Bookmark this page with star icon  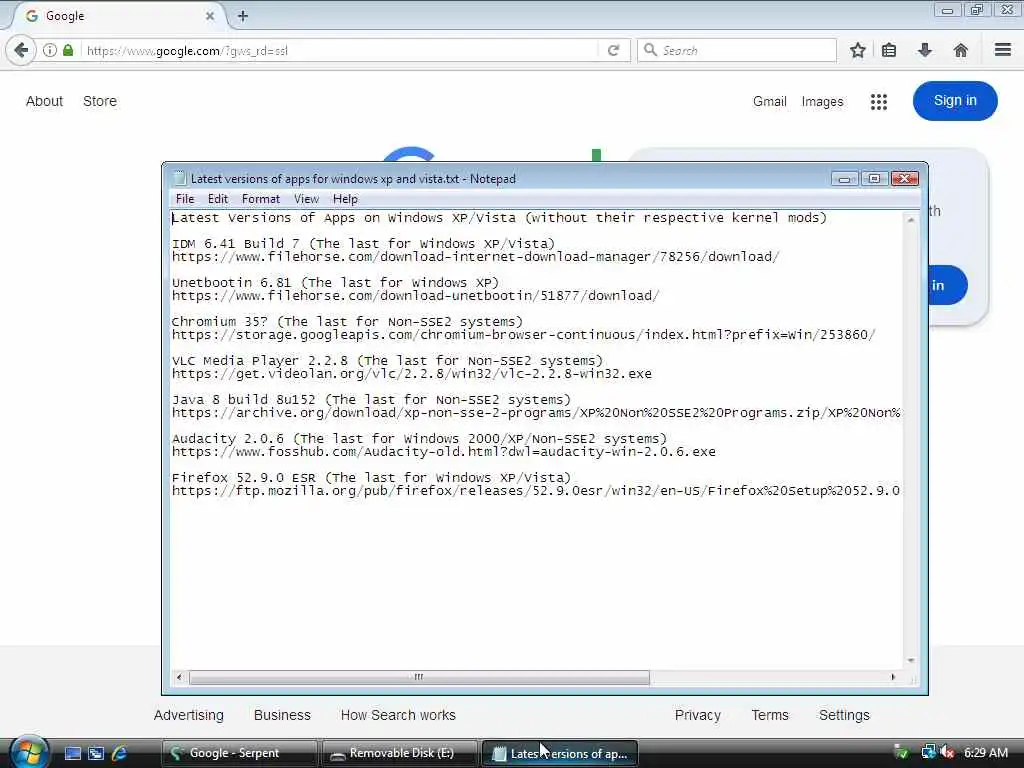857,50
